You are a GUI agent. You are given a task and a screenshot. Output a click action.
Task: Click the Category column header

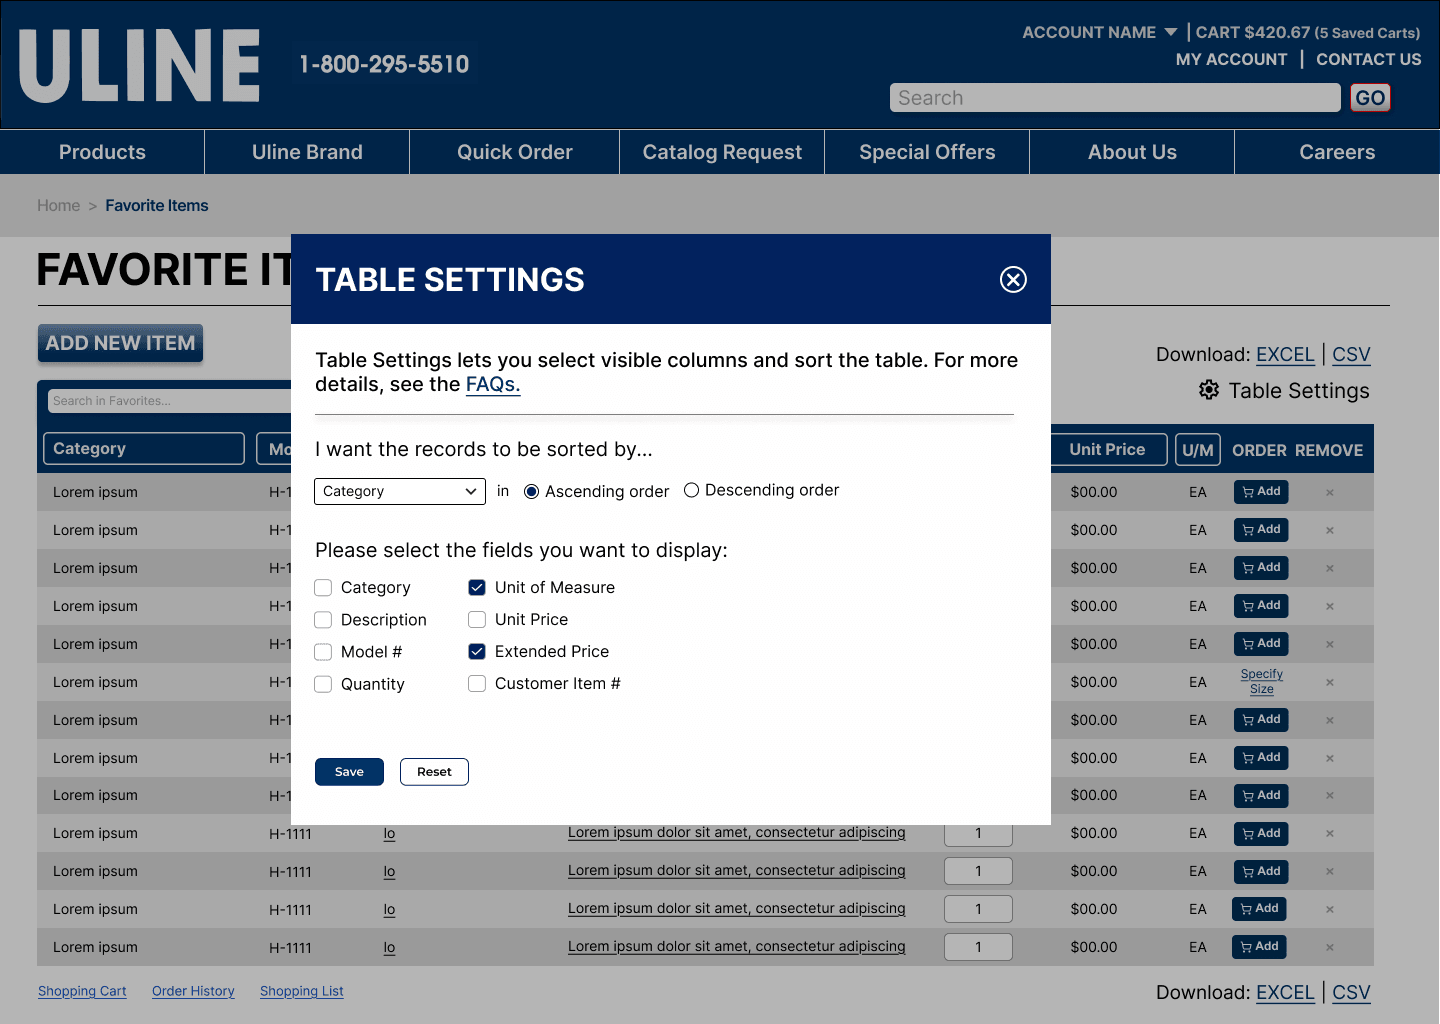pos(144,449)
